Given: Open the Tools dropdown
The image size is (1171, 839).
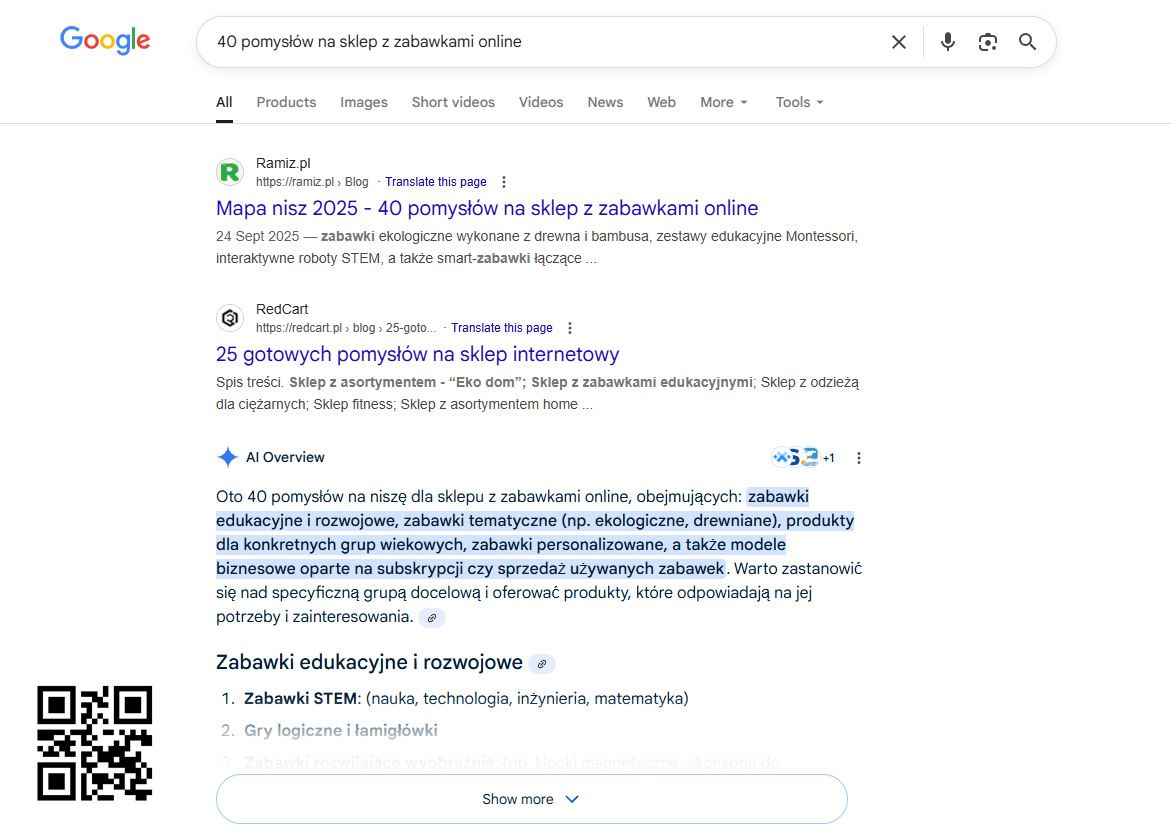Looking at the screenshot, I should 799,102.
